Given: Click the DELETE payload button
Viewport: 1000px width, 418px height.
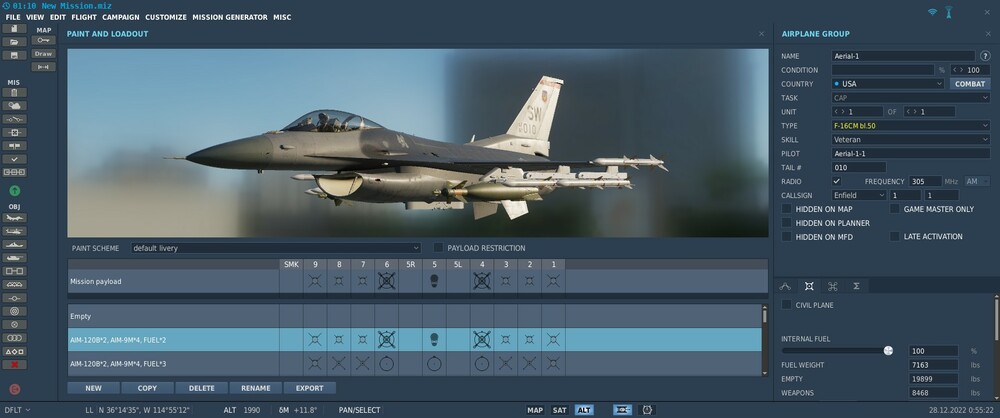Looking at the screenshot, I should [x=202, y=388].
